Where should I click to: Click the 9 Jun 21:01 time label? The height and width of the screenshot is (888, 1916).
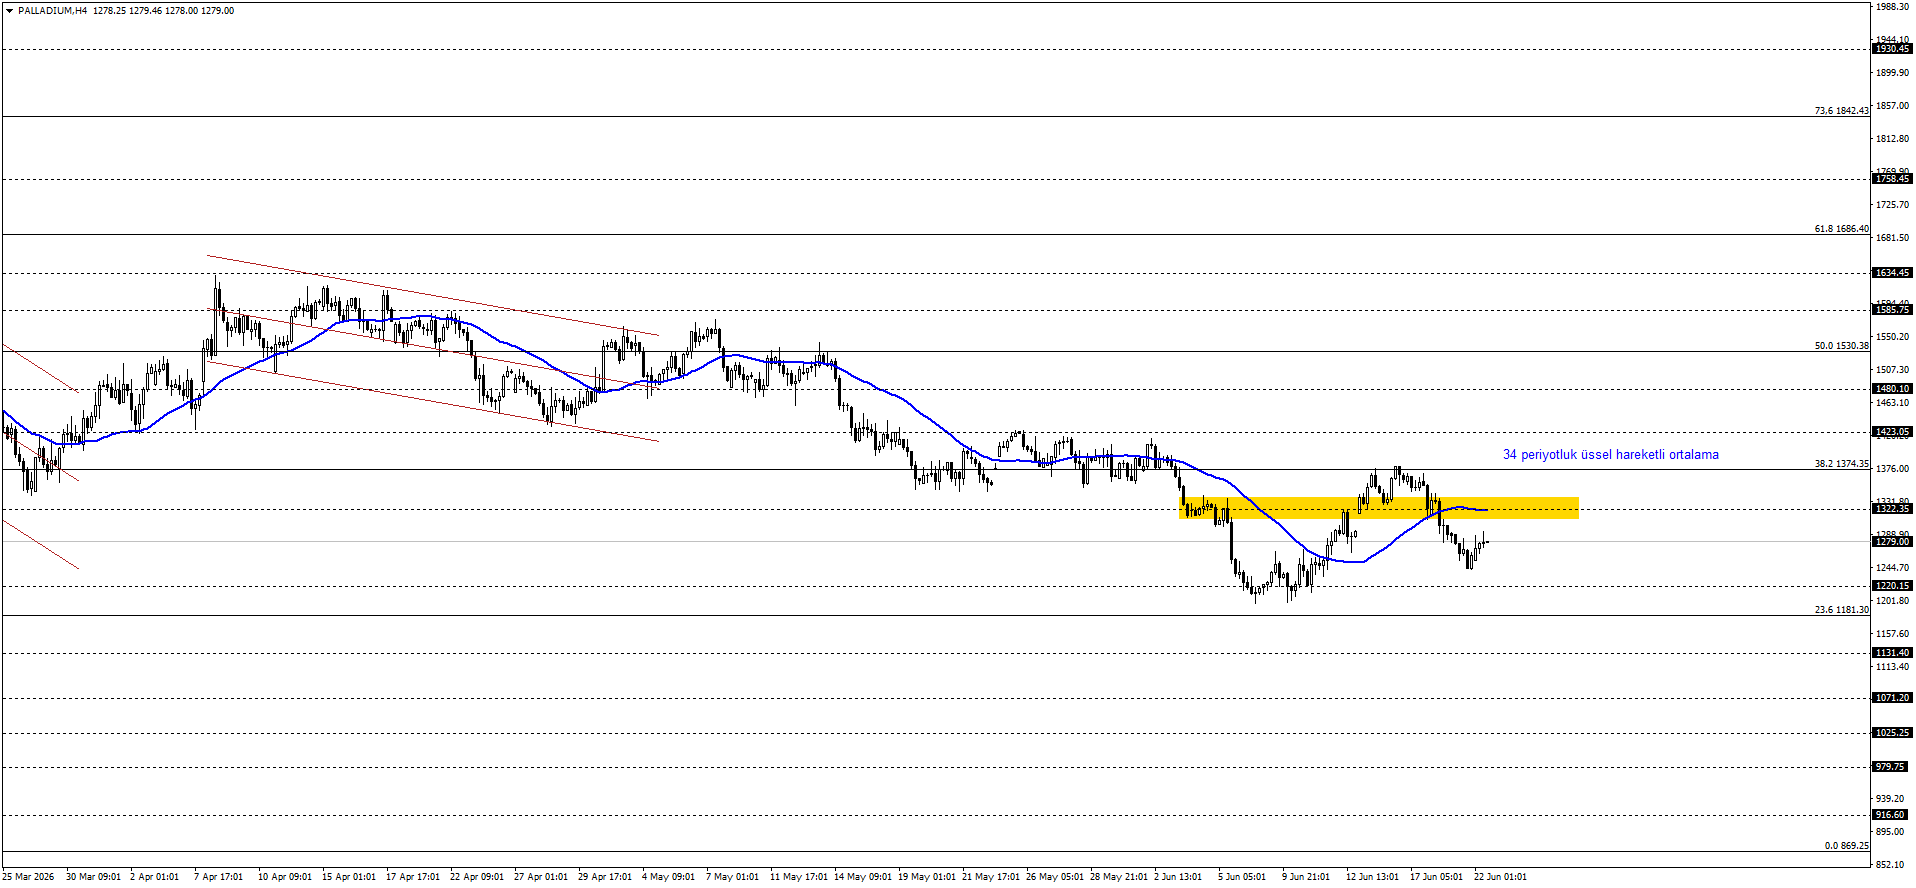coord(1306,877)
